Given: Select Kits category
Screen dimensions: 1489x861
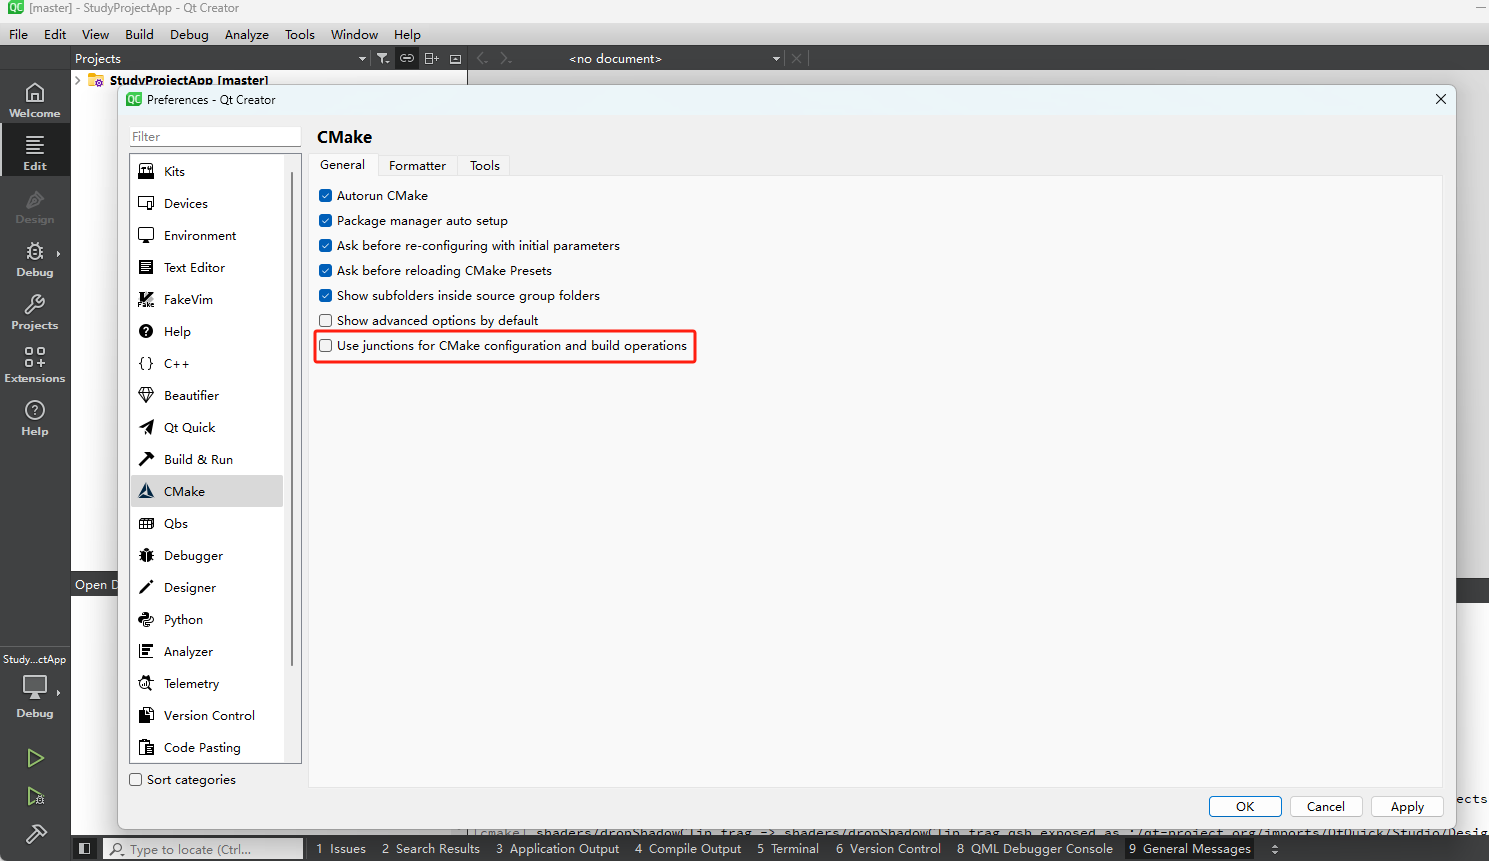Looking at the screenshot, I should 207,171.
